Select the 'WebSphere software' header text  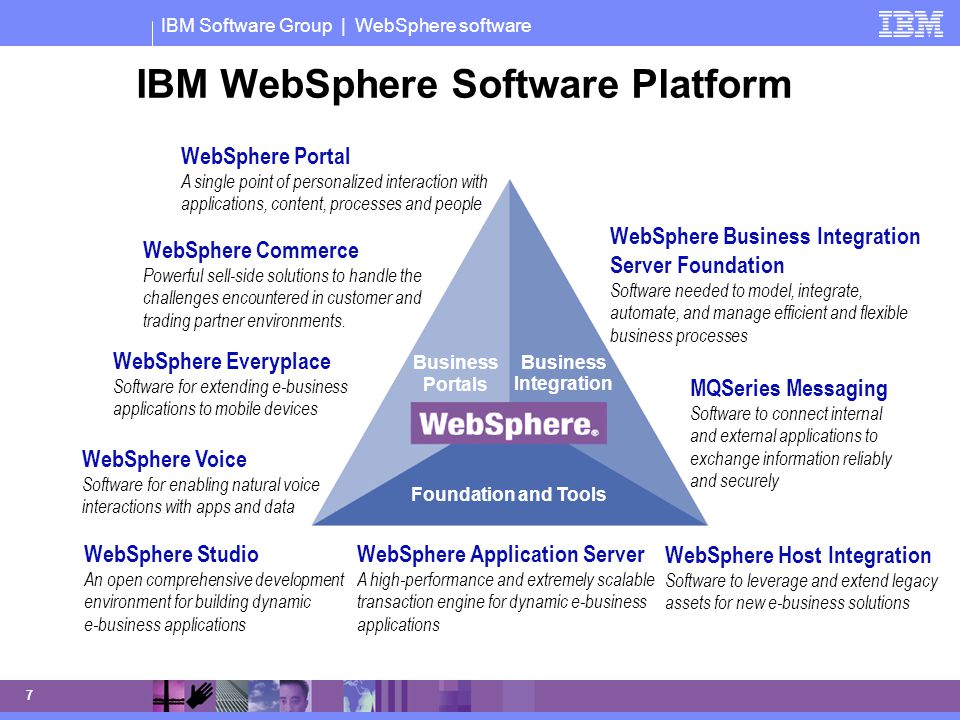coord(443,26)
